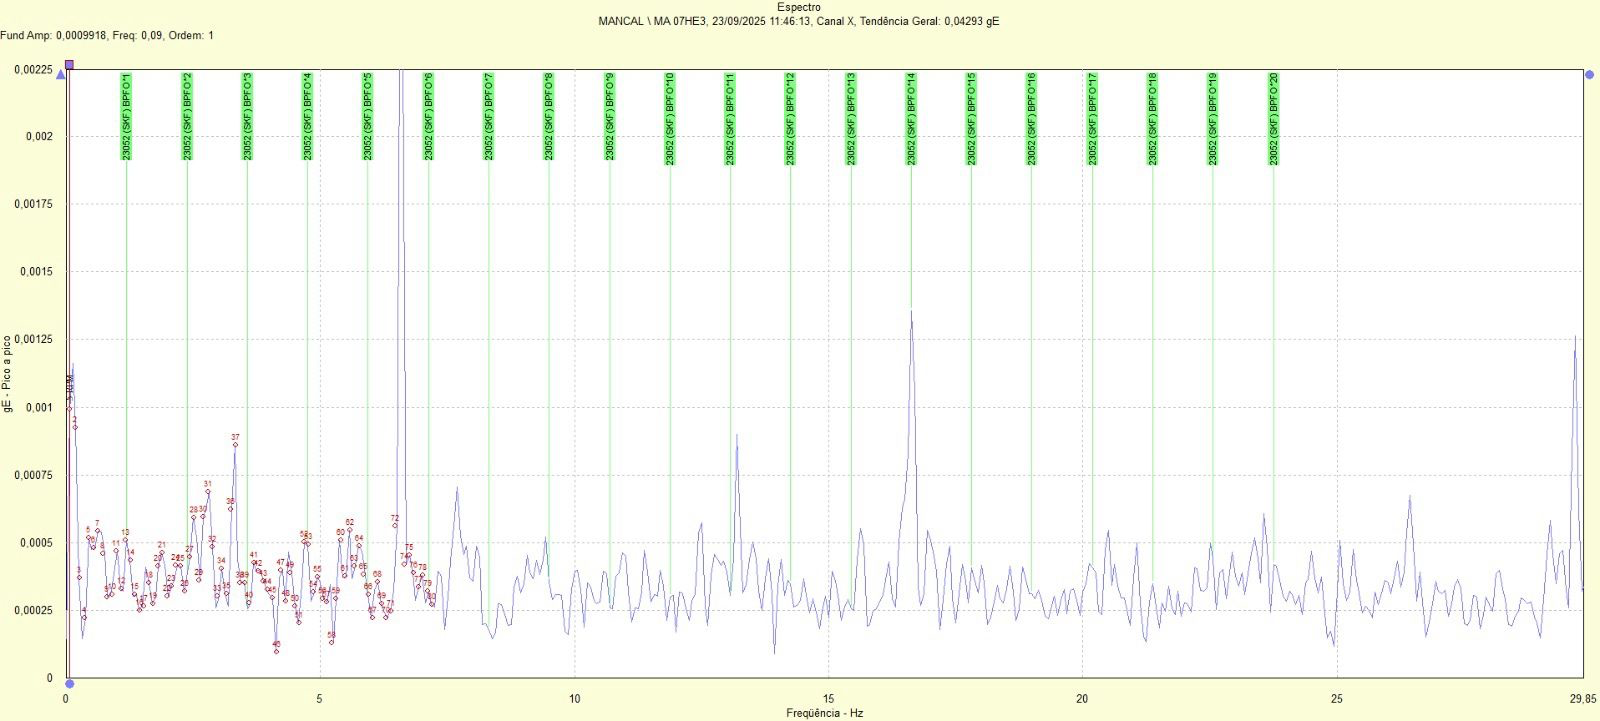Select the 23052 (SKF) BPFO*1 marker label
Screen dimensions: 1600x721
pyautogui.click(x=126, y=116)
